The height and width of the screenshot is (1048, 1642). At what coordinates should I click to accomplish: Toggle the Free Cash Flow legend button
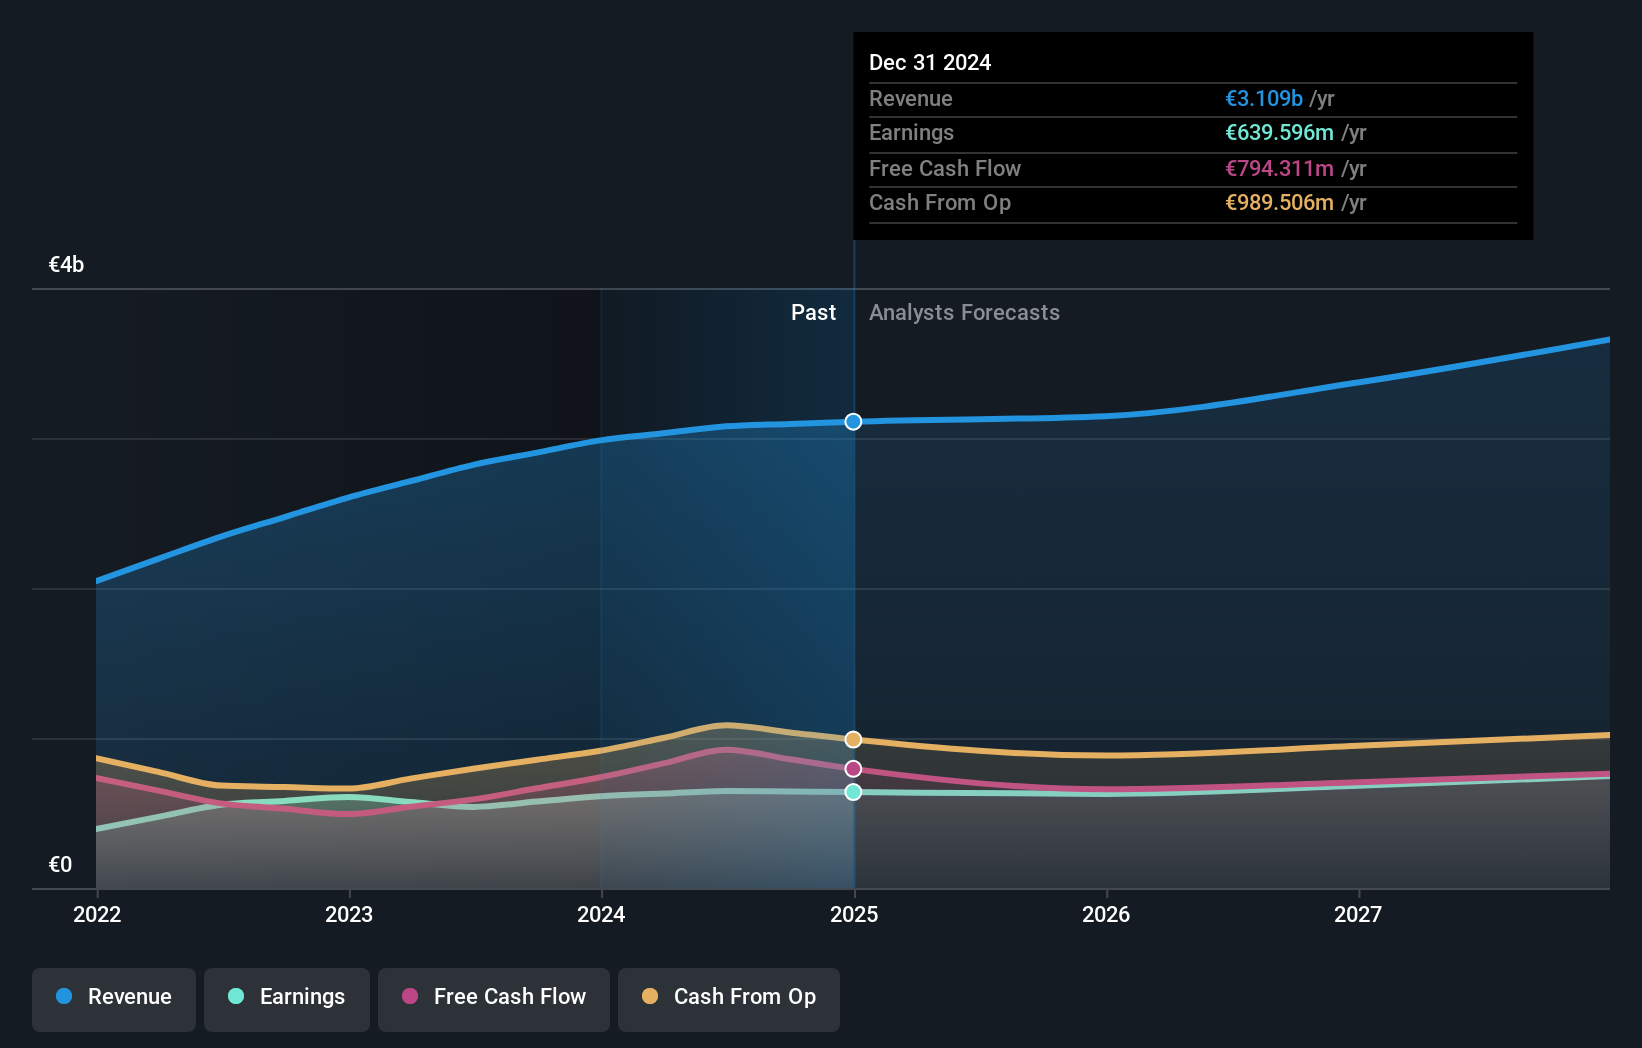point(494,999)
